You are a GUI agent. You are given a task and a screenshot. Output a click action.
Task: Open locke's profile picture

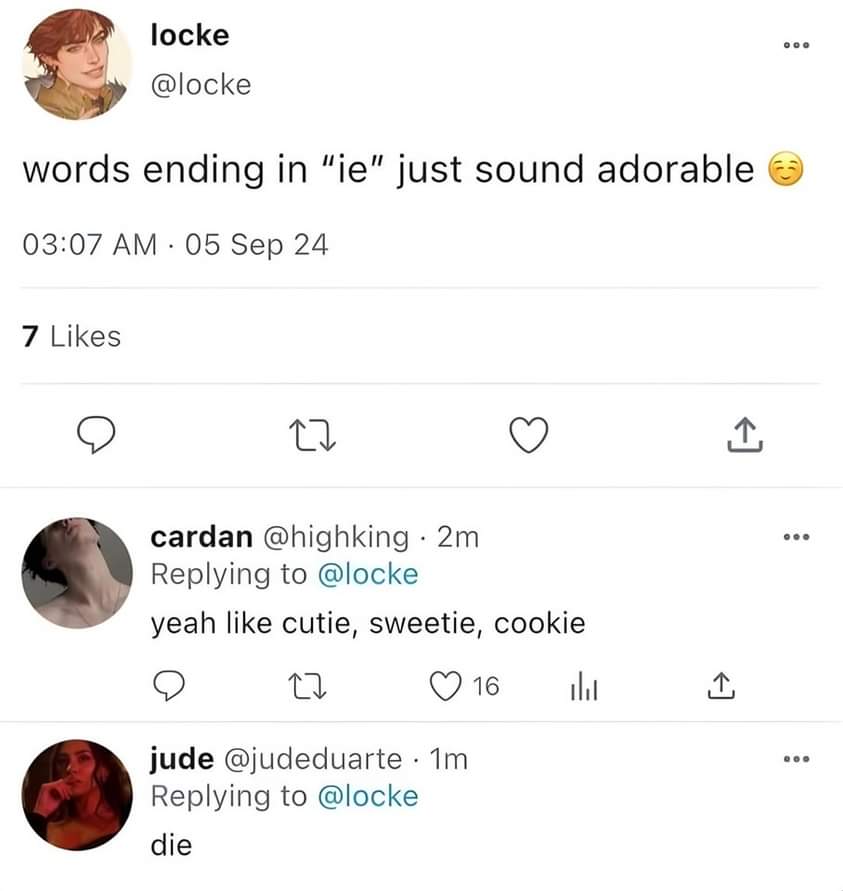click(x=76, y=64)
